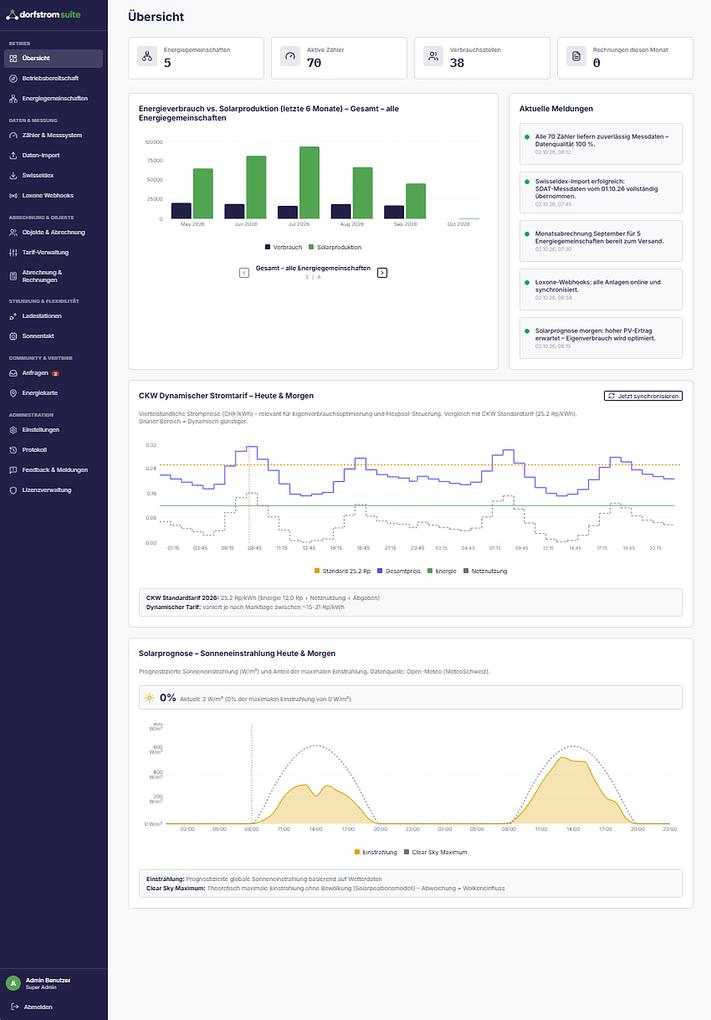The height and width of the screenshot is (1020, 711).
Task: Click the Einstellungen gear icon
Action: pos(13,430)
